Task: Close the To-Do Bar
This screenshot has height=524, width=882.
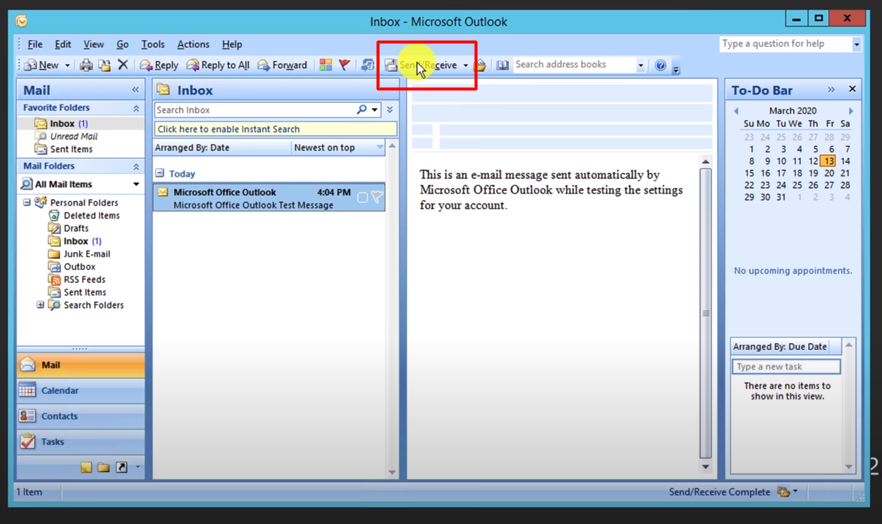Action: point(852,89)
